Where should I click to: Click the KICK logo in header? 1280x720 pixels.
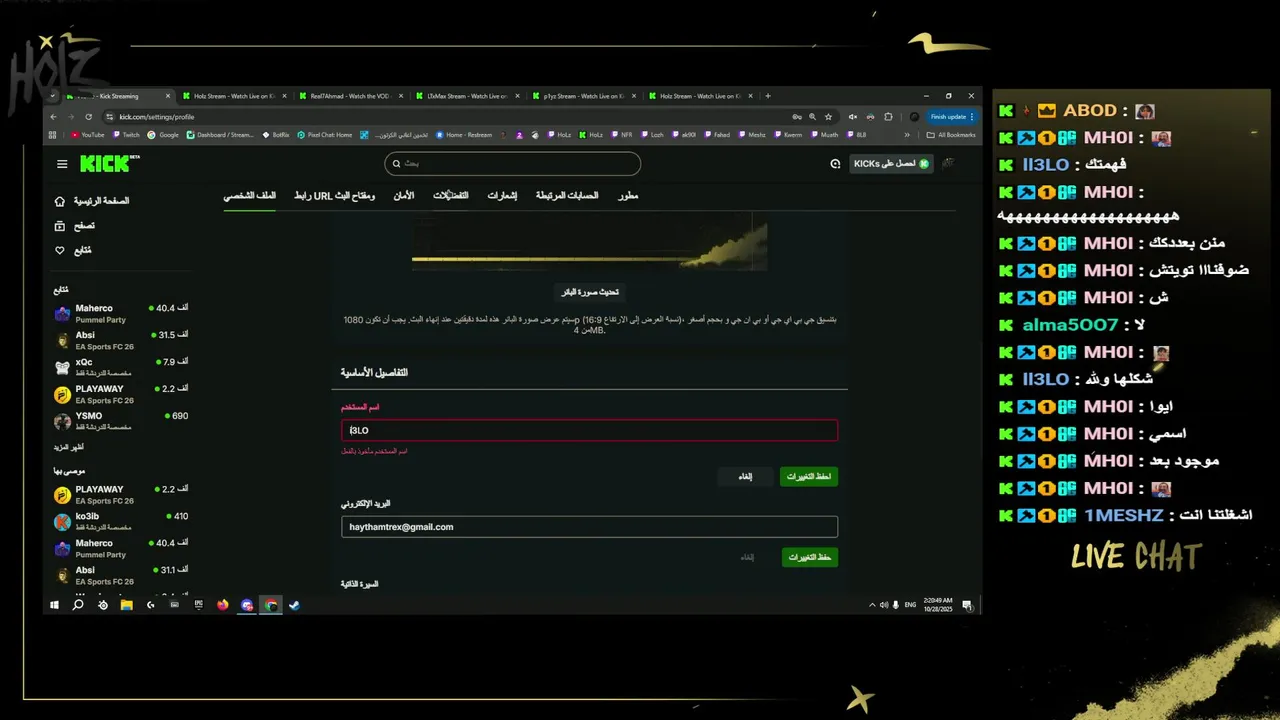tap(103, 164)
